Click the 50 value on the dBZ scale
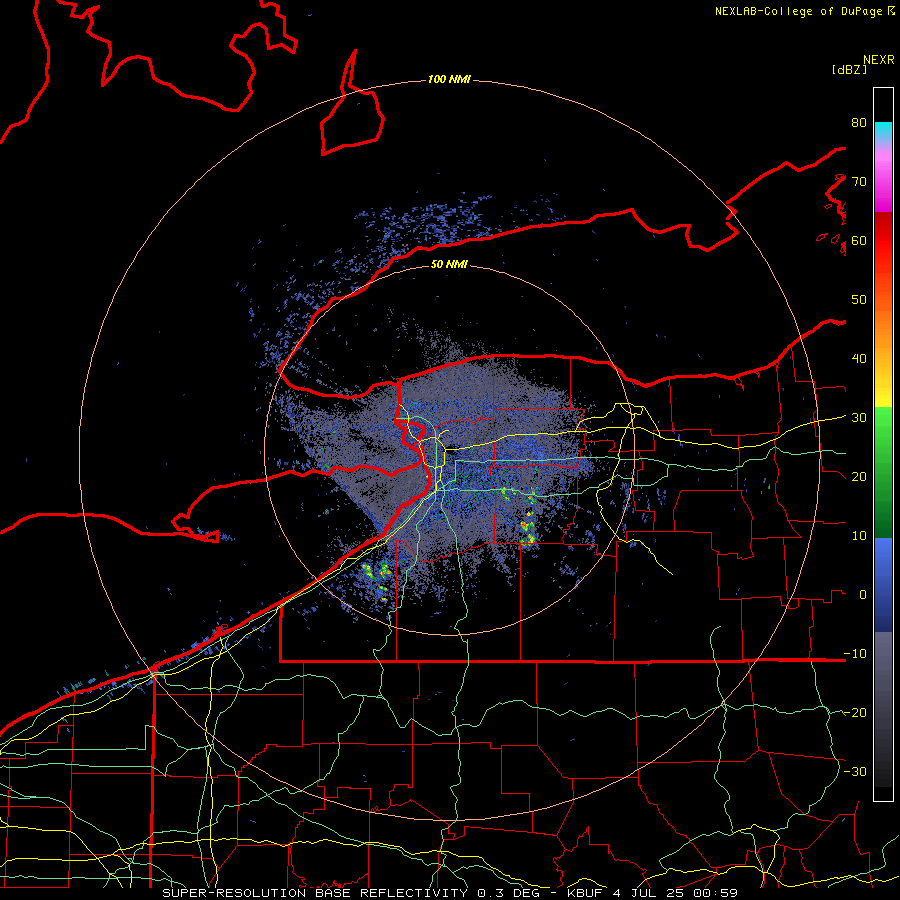This screenshot has height=900, width=900. 859,300
